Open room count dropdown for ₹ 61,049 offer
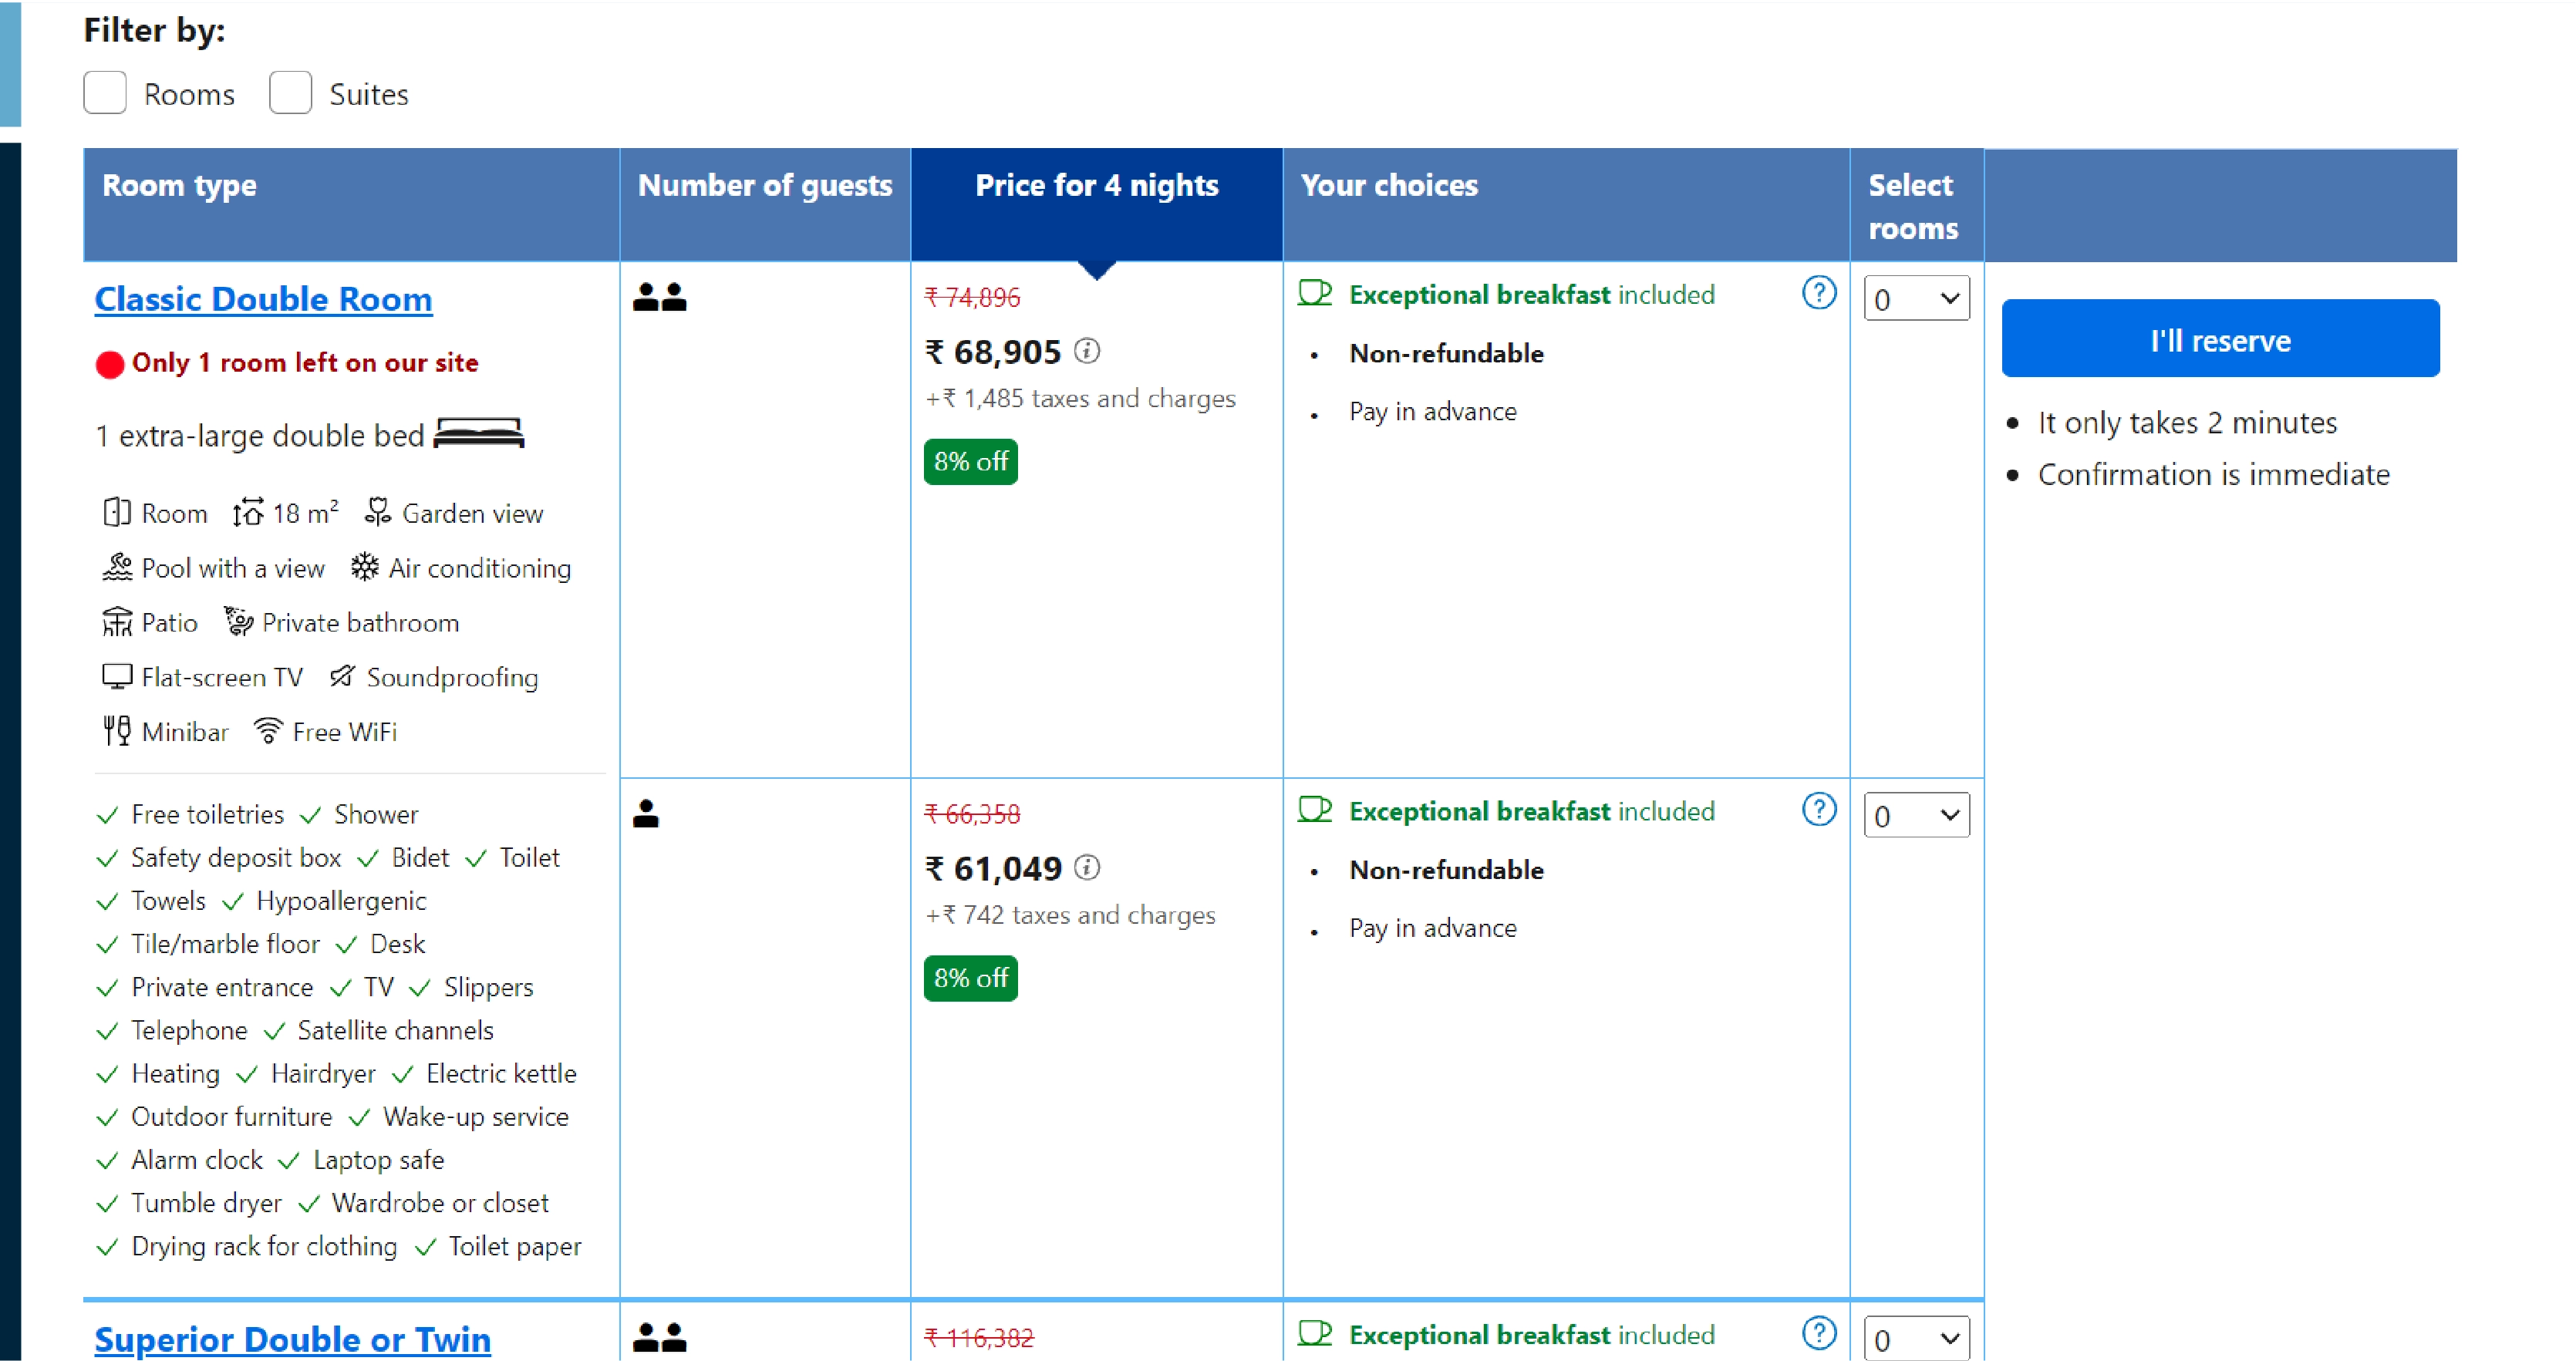 pyautogui.click(x=1916, y=816)
